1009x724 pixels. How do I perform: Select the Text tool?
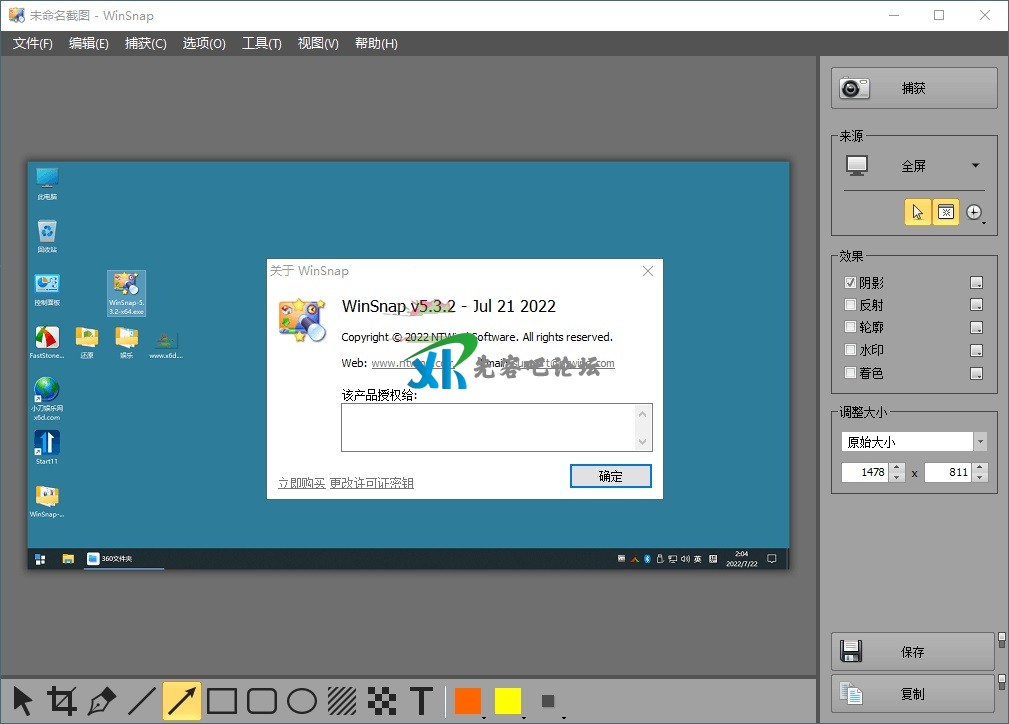422,701
